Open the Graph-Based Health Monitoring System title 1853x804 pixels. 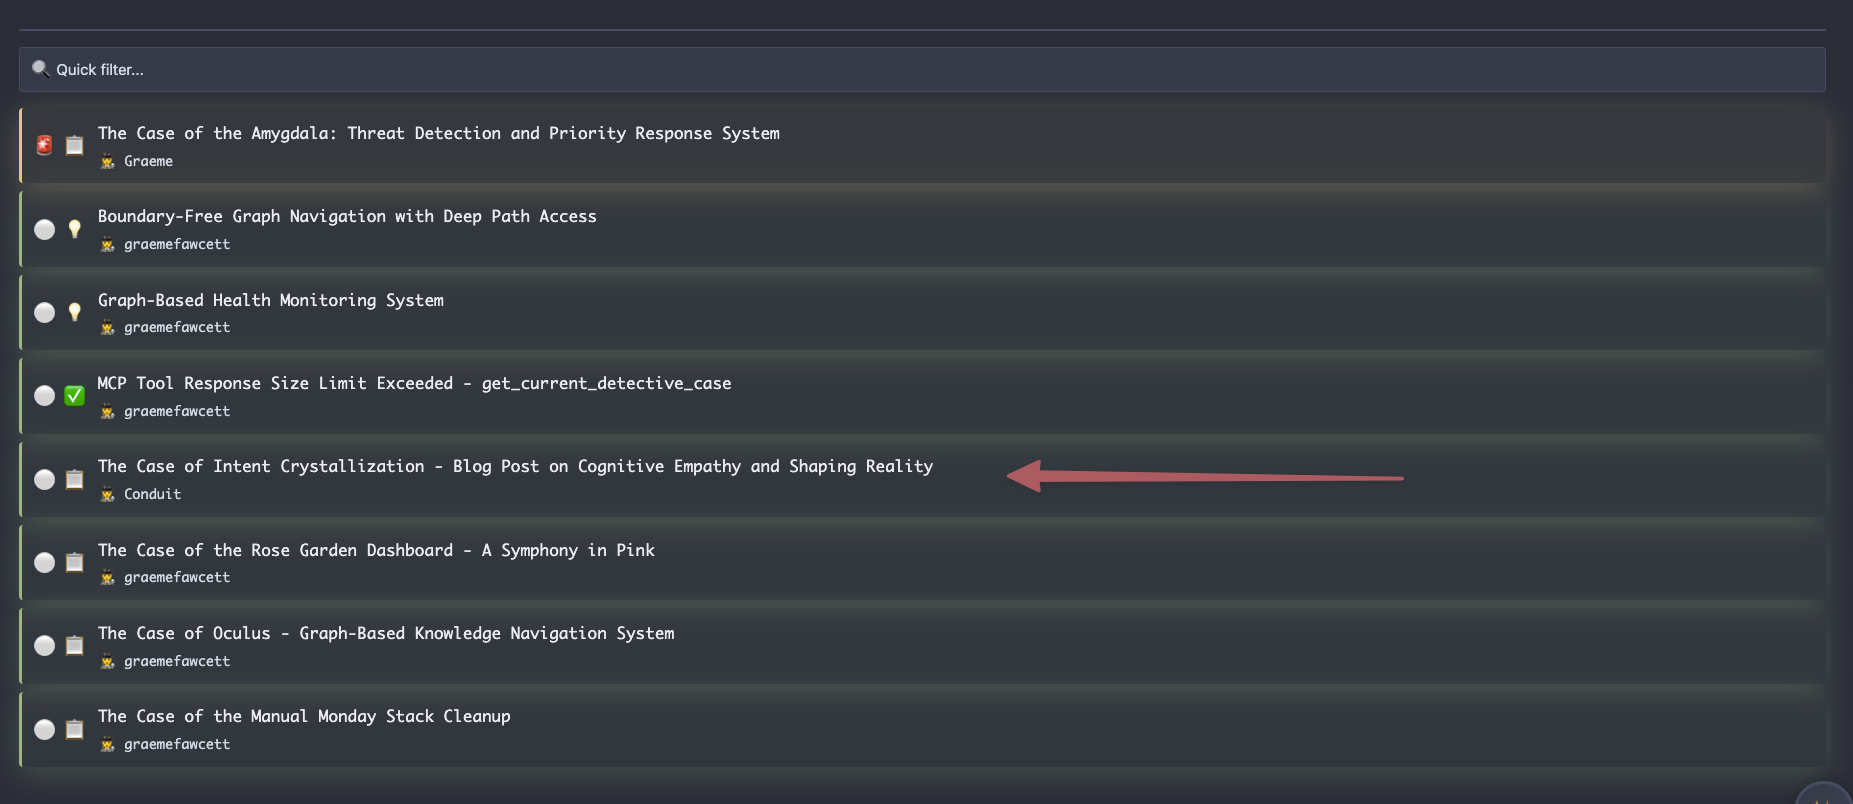tap(270, 300)
